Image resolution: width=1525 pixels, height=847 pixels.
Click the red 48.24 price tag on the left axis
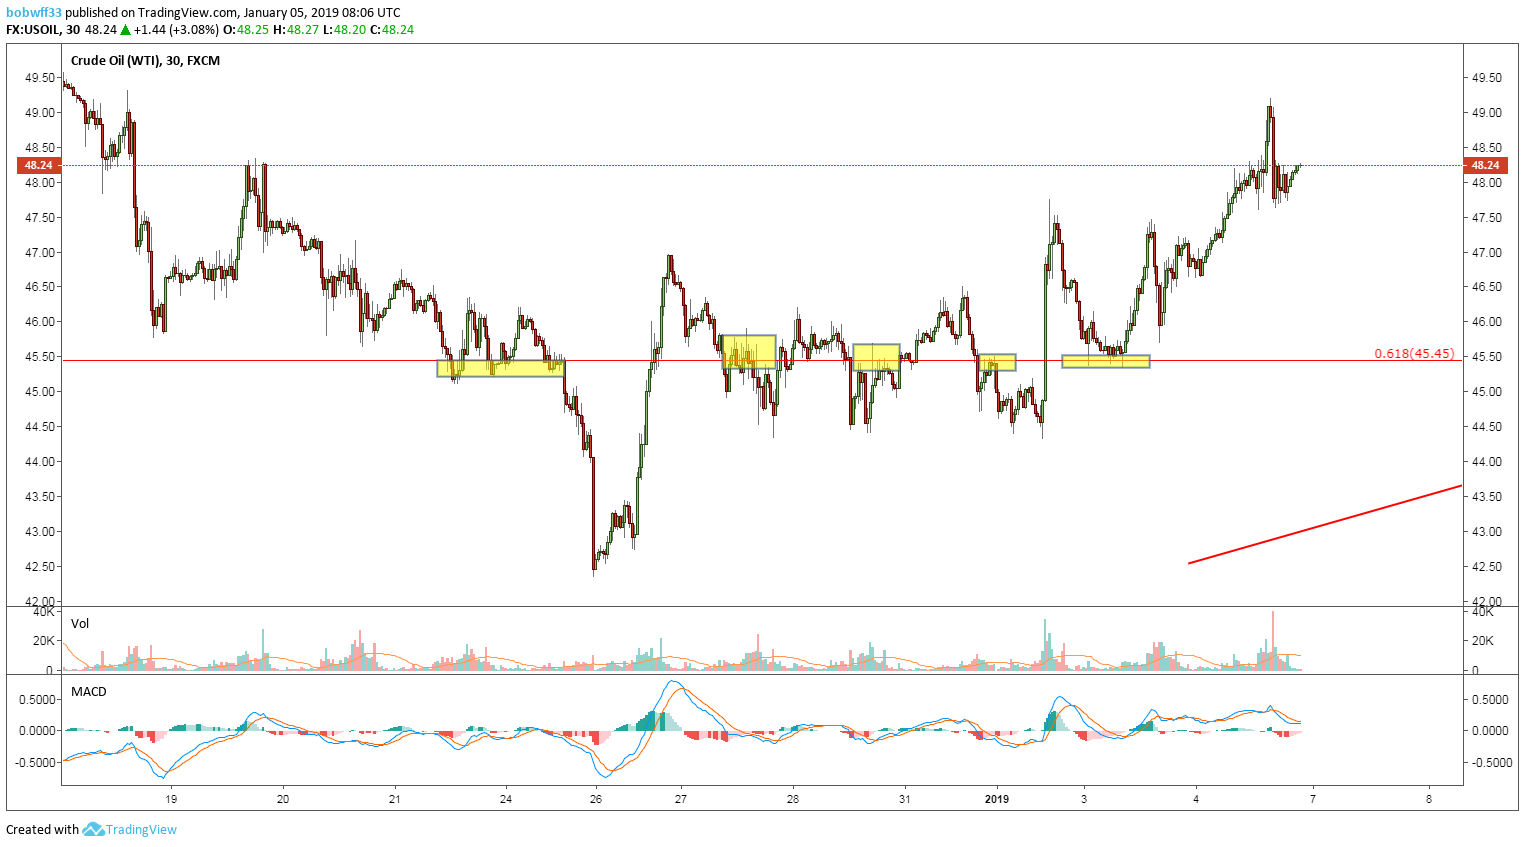[x=39, y=165]
